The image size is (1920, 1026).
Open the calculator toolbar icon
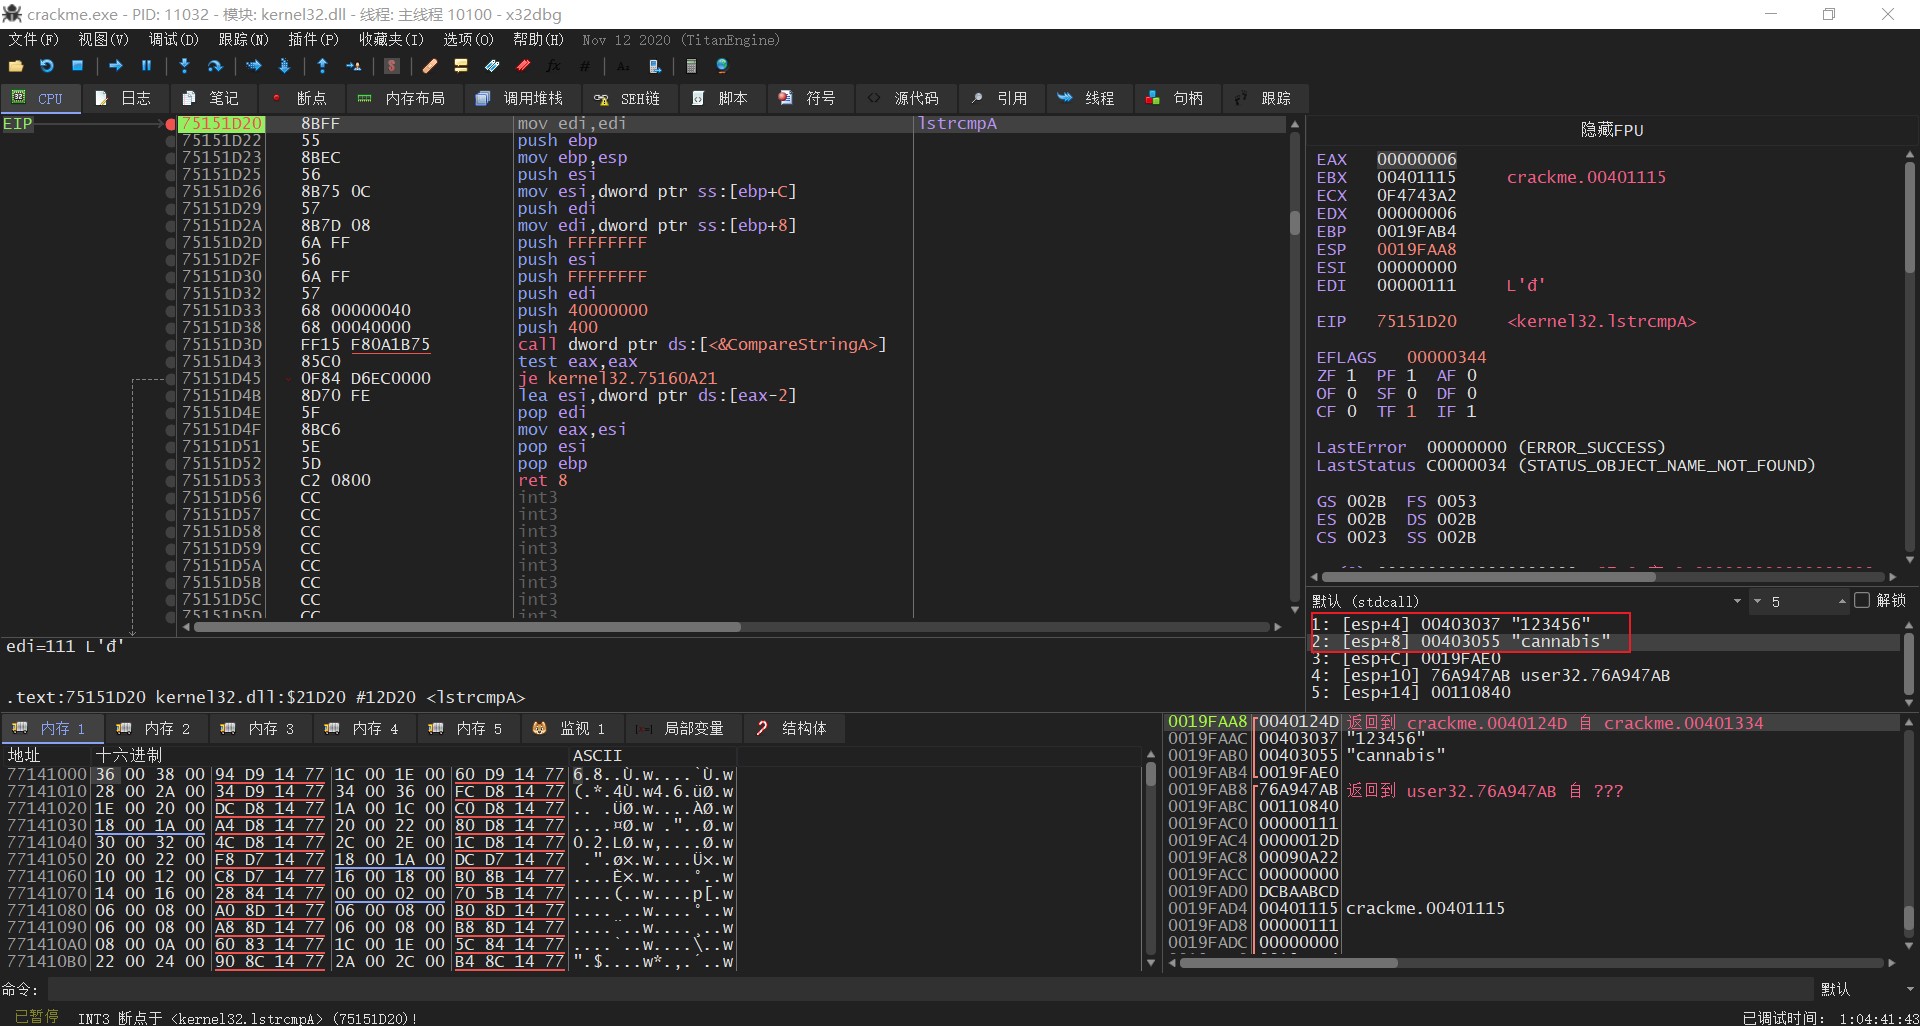click(691, 66)
